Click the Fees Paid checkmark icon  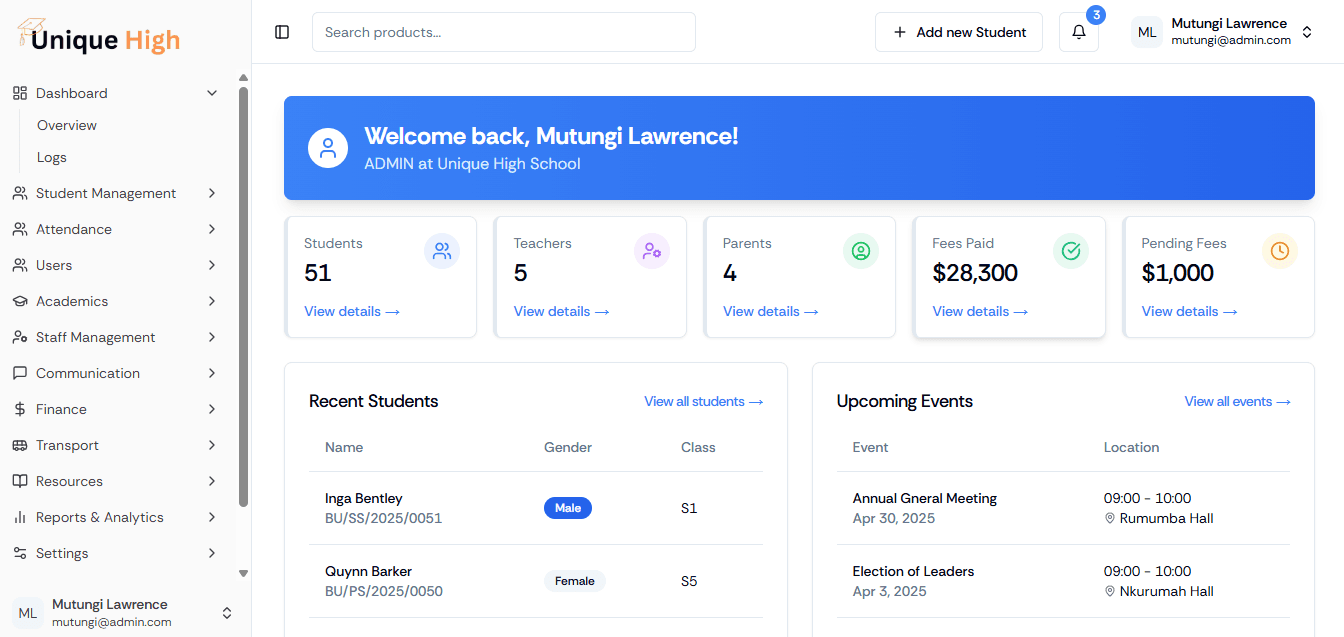click(x=1071, y=251)
